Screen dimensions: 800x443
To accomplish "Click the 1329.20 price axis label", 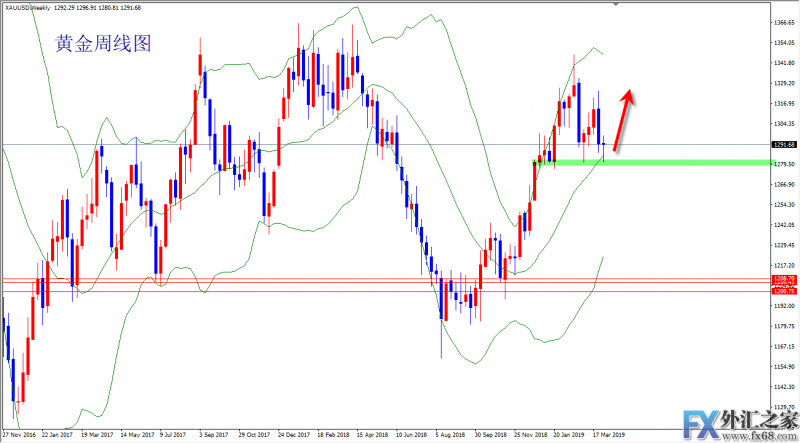I will (x=783, y=84).
